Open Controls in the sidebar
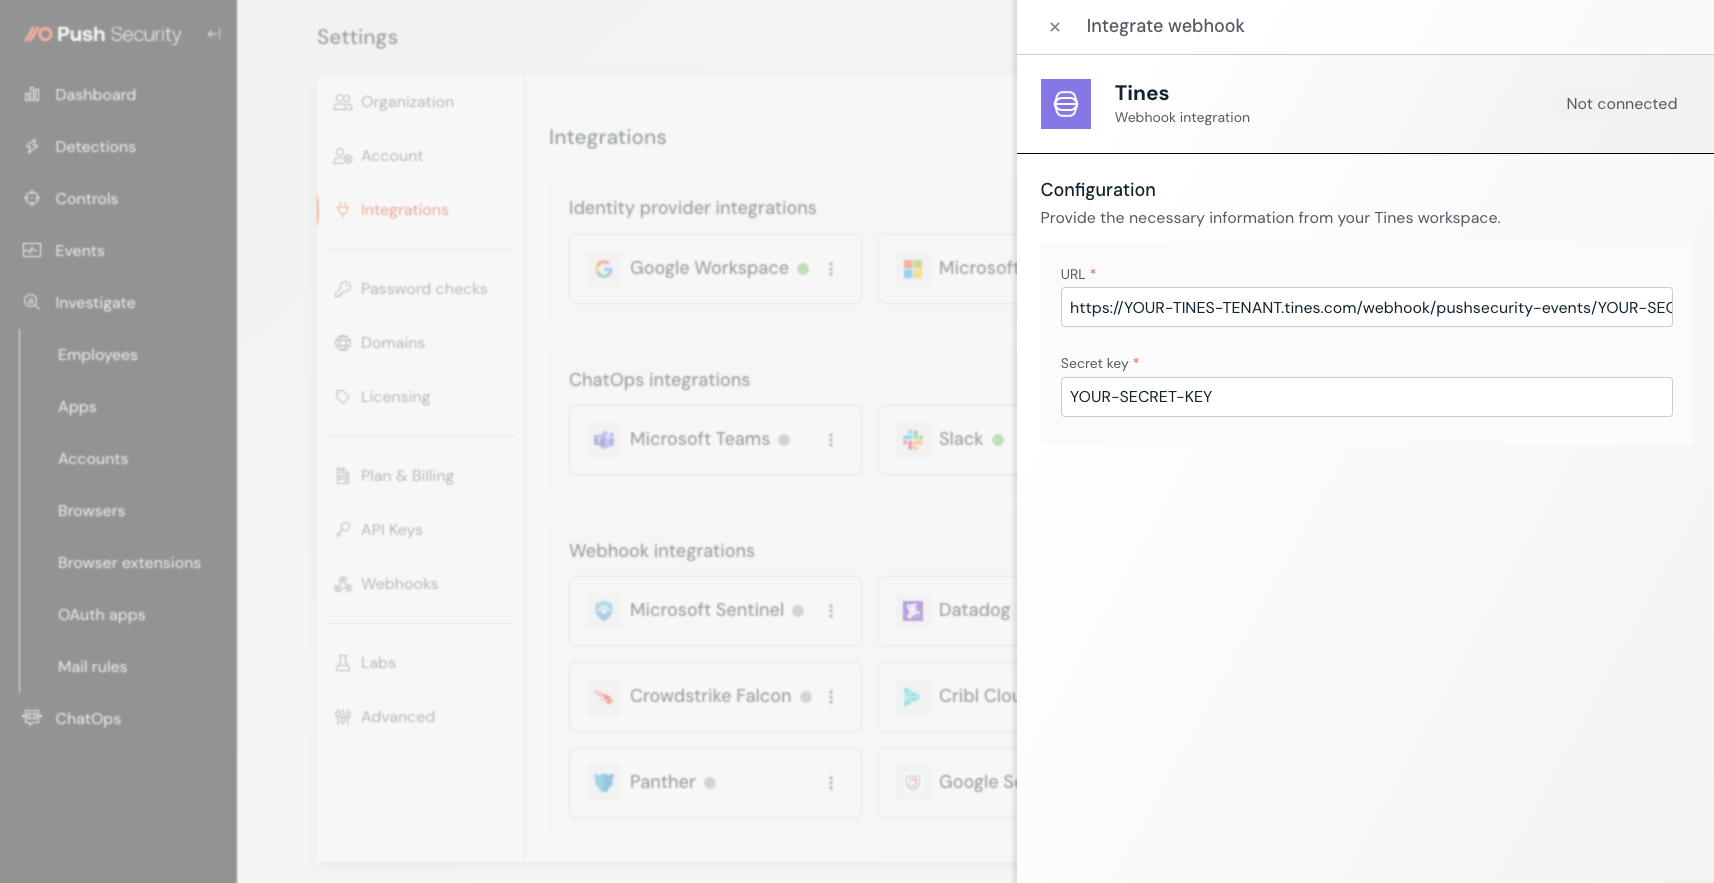1714x883 pixels. click(x=86, y=199)
